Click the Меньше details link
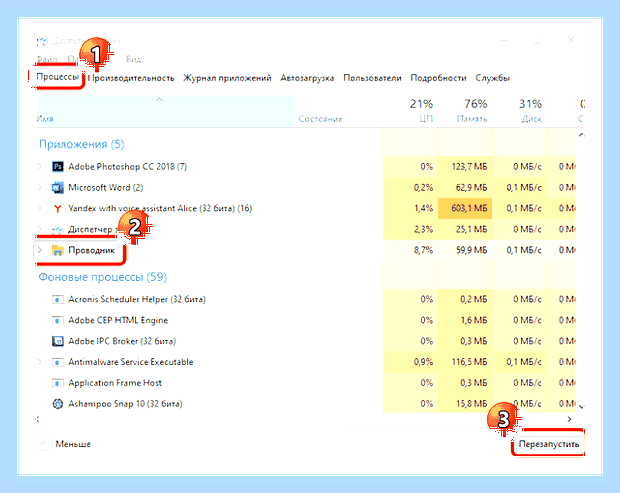 [x=73, y=444]
